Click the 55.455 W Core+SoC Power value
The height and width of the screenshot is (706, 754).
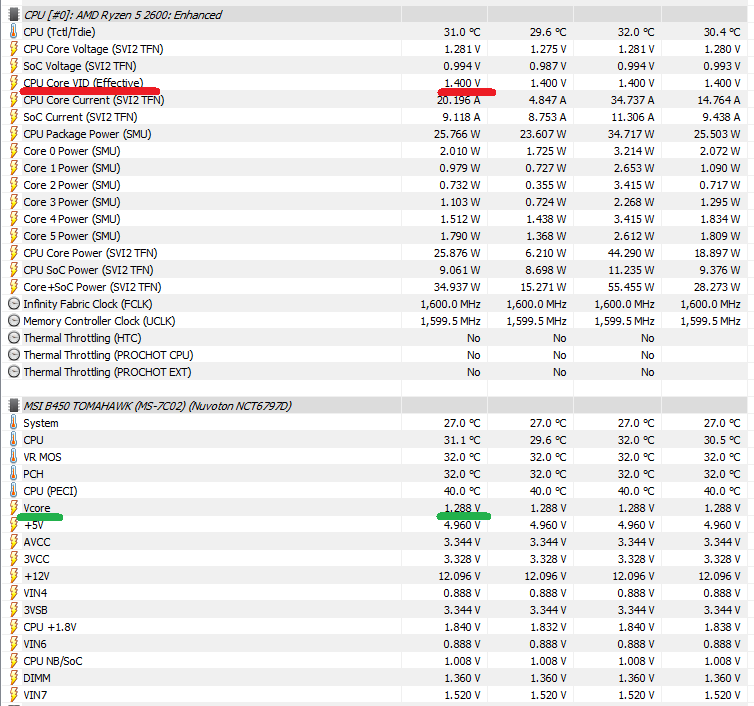(631, 287)
